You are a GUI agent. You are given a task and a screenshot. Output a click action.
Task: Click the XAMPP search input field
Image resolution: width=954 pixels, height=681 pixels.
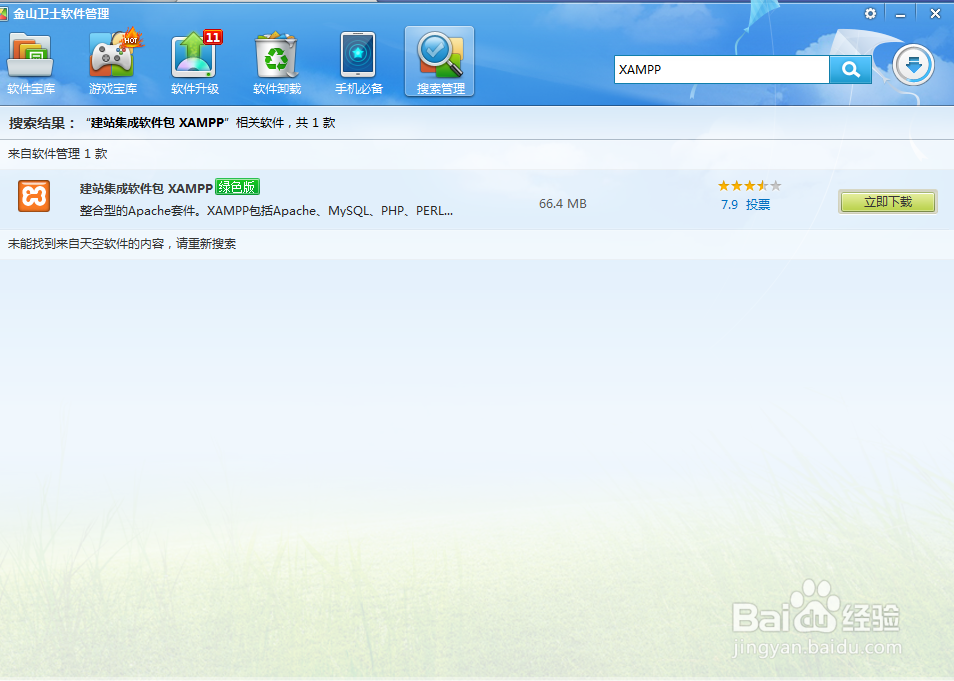pyautogui.click(x=722, y=69)
